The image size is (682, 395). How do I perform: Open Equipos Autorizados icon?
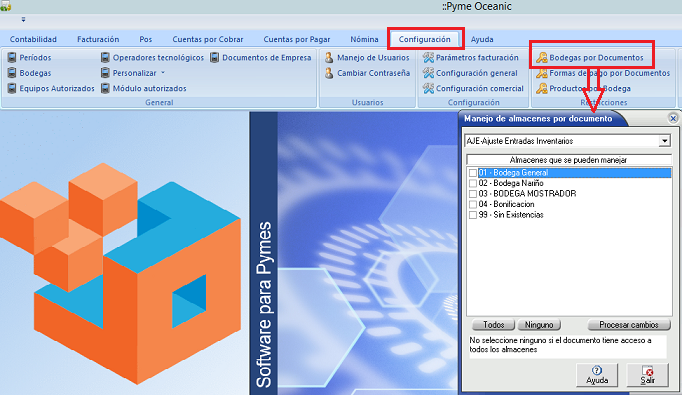click(12, 88)
